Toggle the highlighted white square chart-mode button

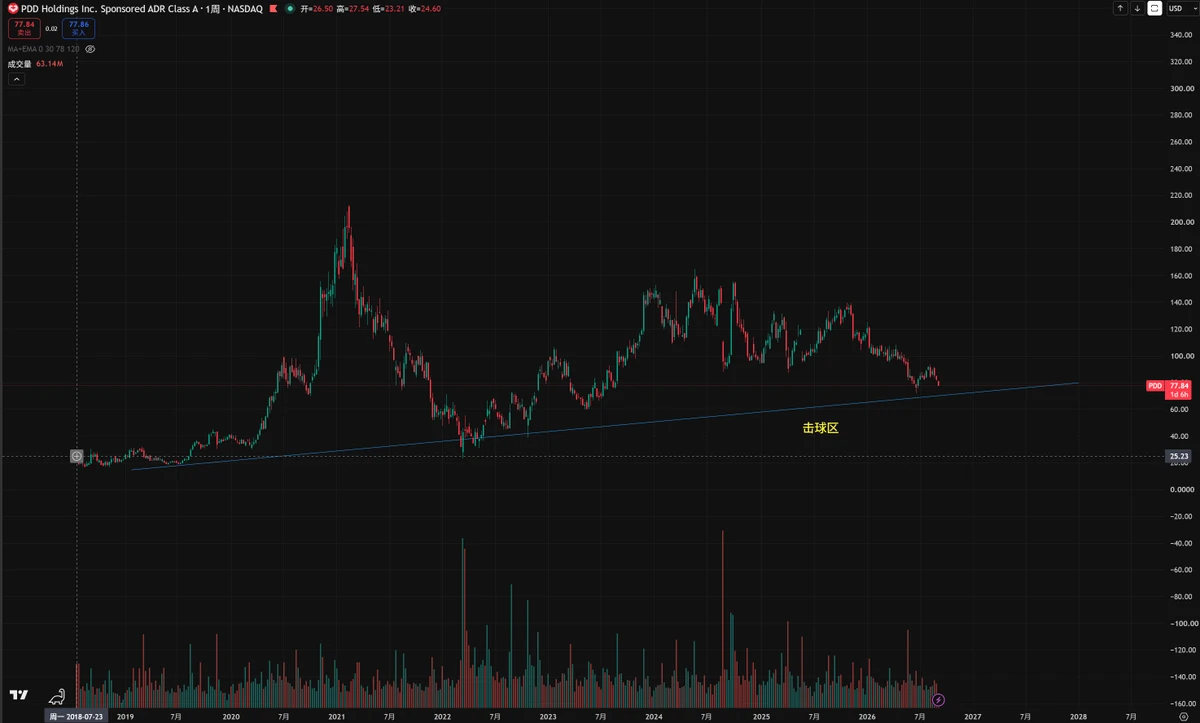tap(1154, 8)
